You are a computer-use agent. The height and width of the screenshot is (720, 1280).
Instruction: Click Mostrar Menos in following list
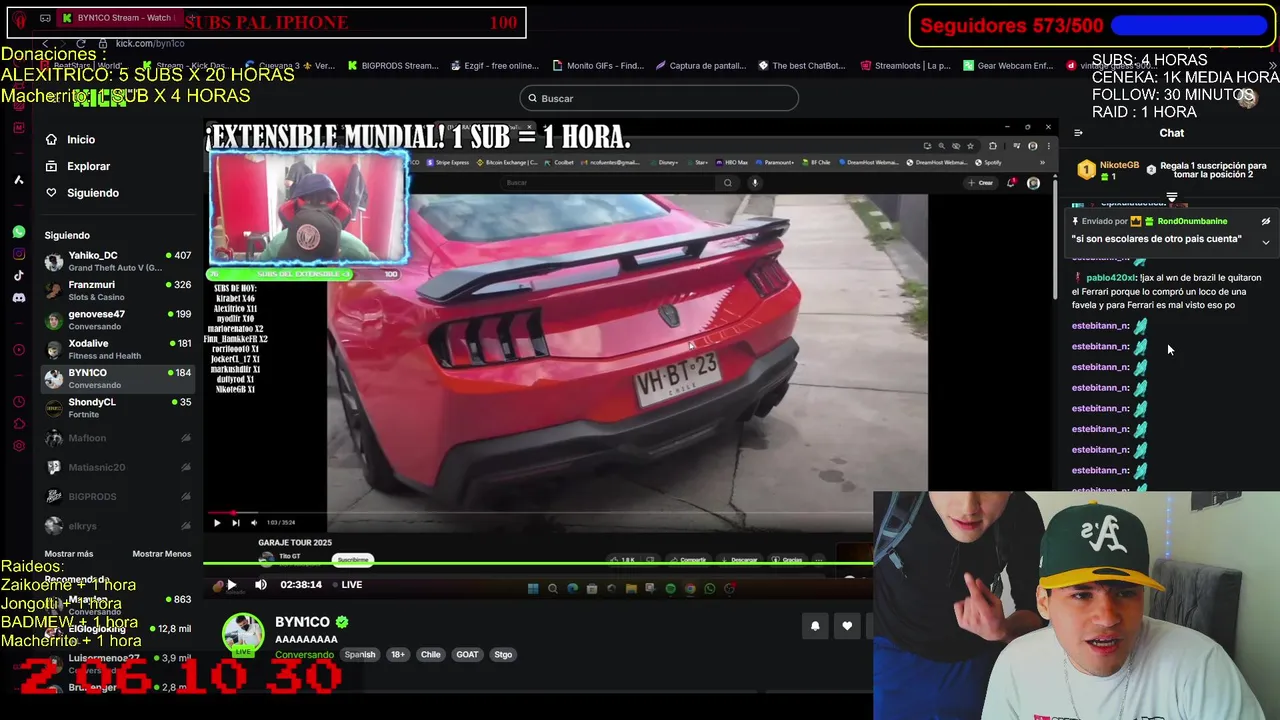(x=161, y=554)
